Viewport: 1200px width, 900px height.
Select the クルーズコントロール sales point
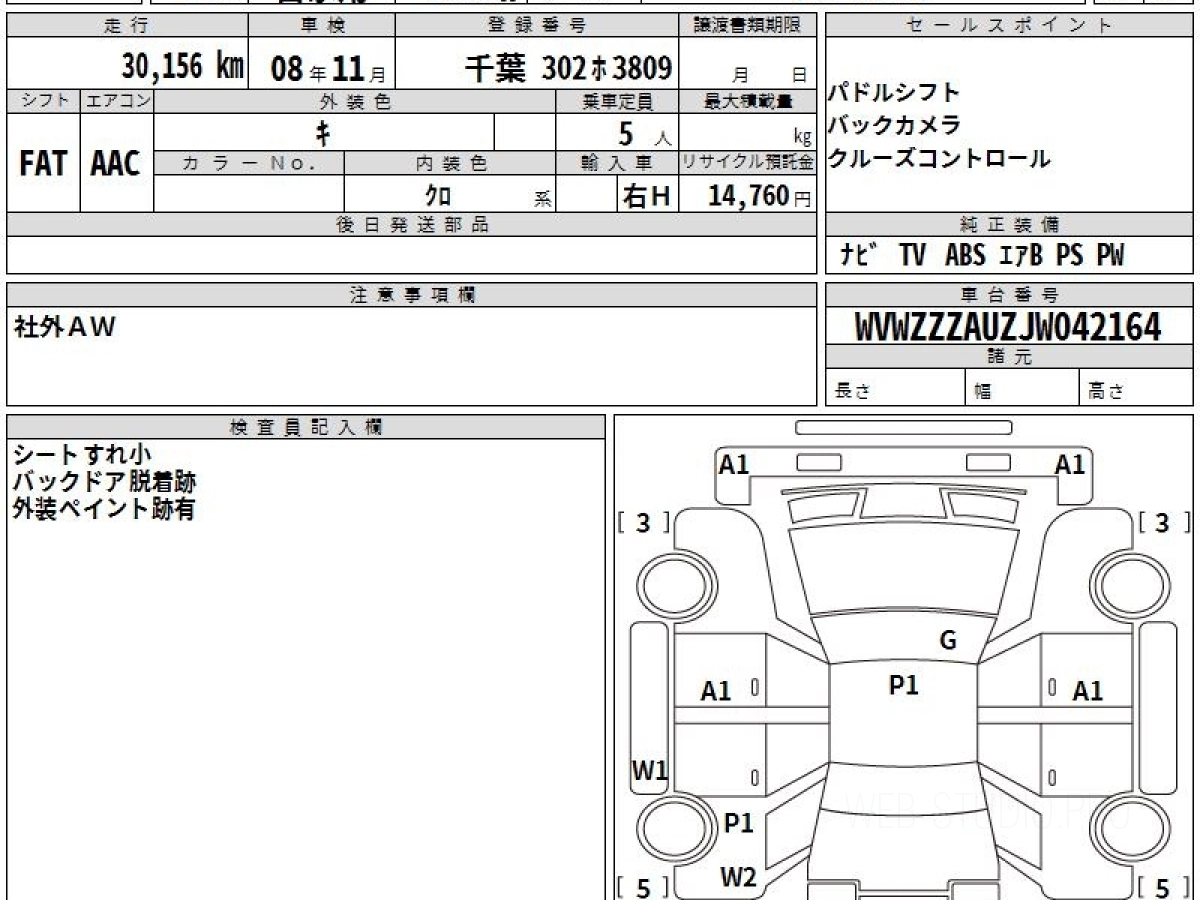coord(939,158)
